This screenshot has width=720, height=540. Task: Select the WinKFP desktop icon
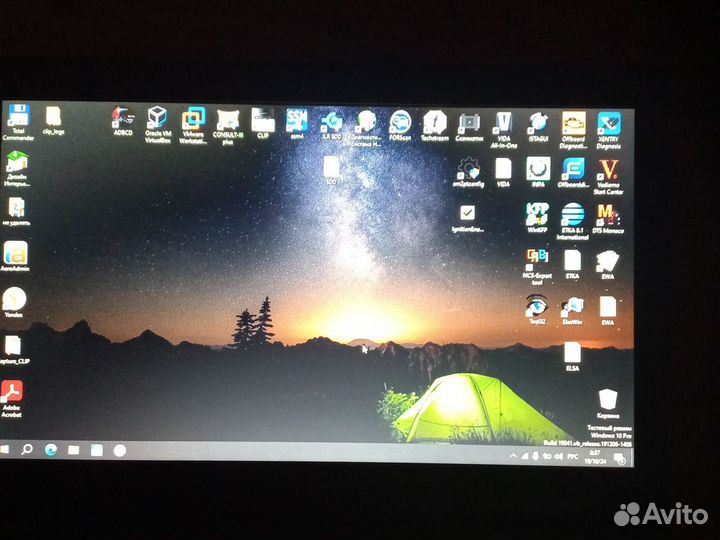tap(537, 215)
